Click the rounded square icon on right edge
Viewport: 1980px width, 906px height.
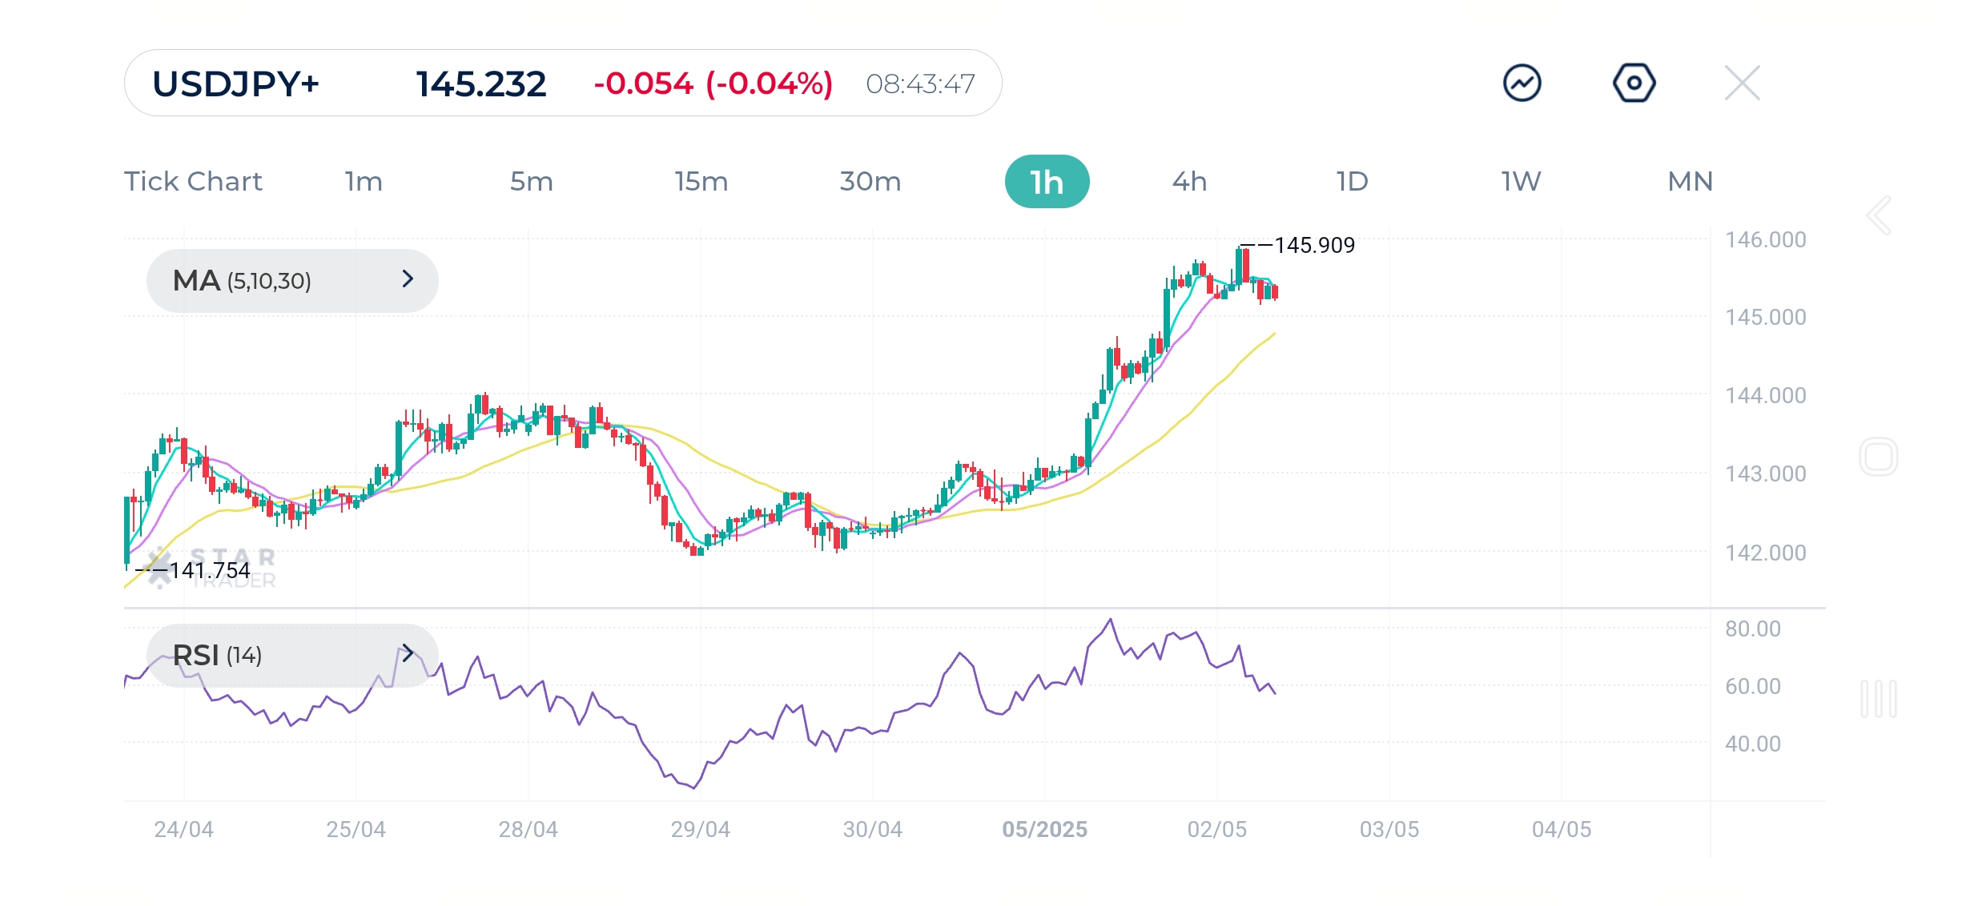(x=1878, y=455)
